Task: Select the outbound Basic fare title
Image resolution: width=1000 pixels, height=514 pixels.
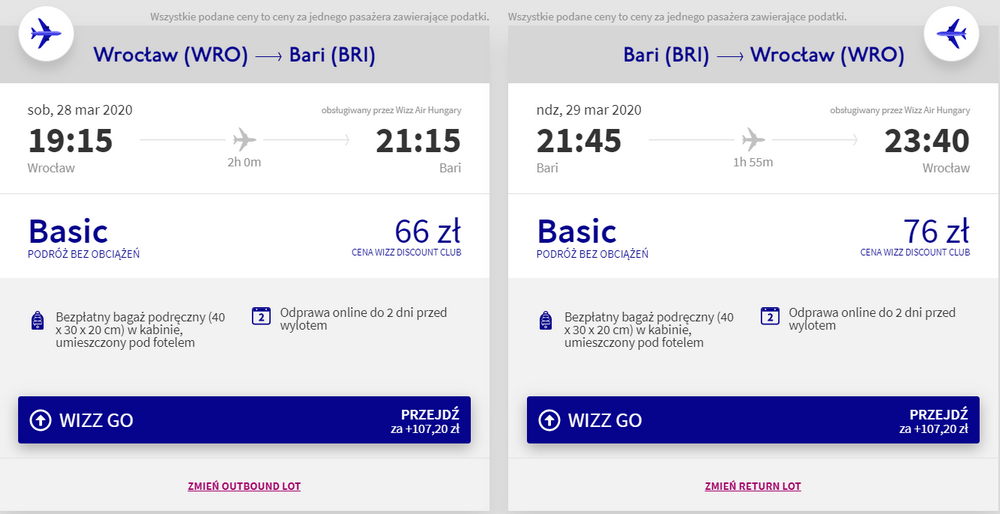Action: tap(68, 231)
